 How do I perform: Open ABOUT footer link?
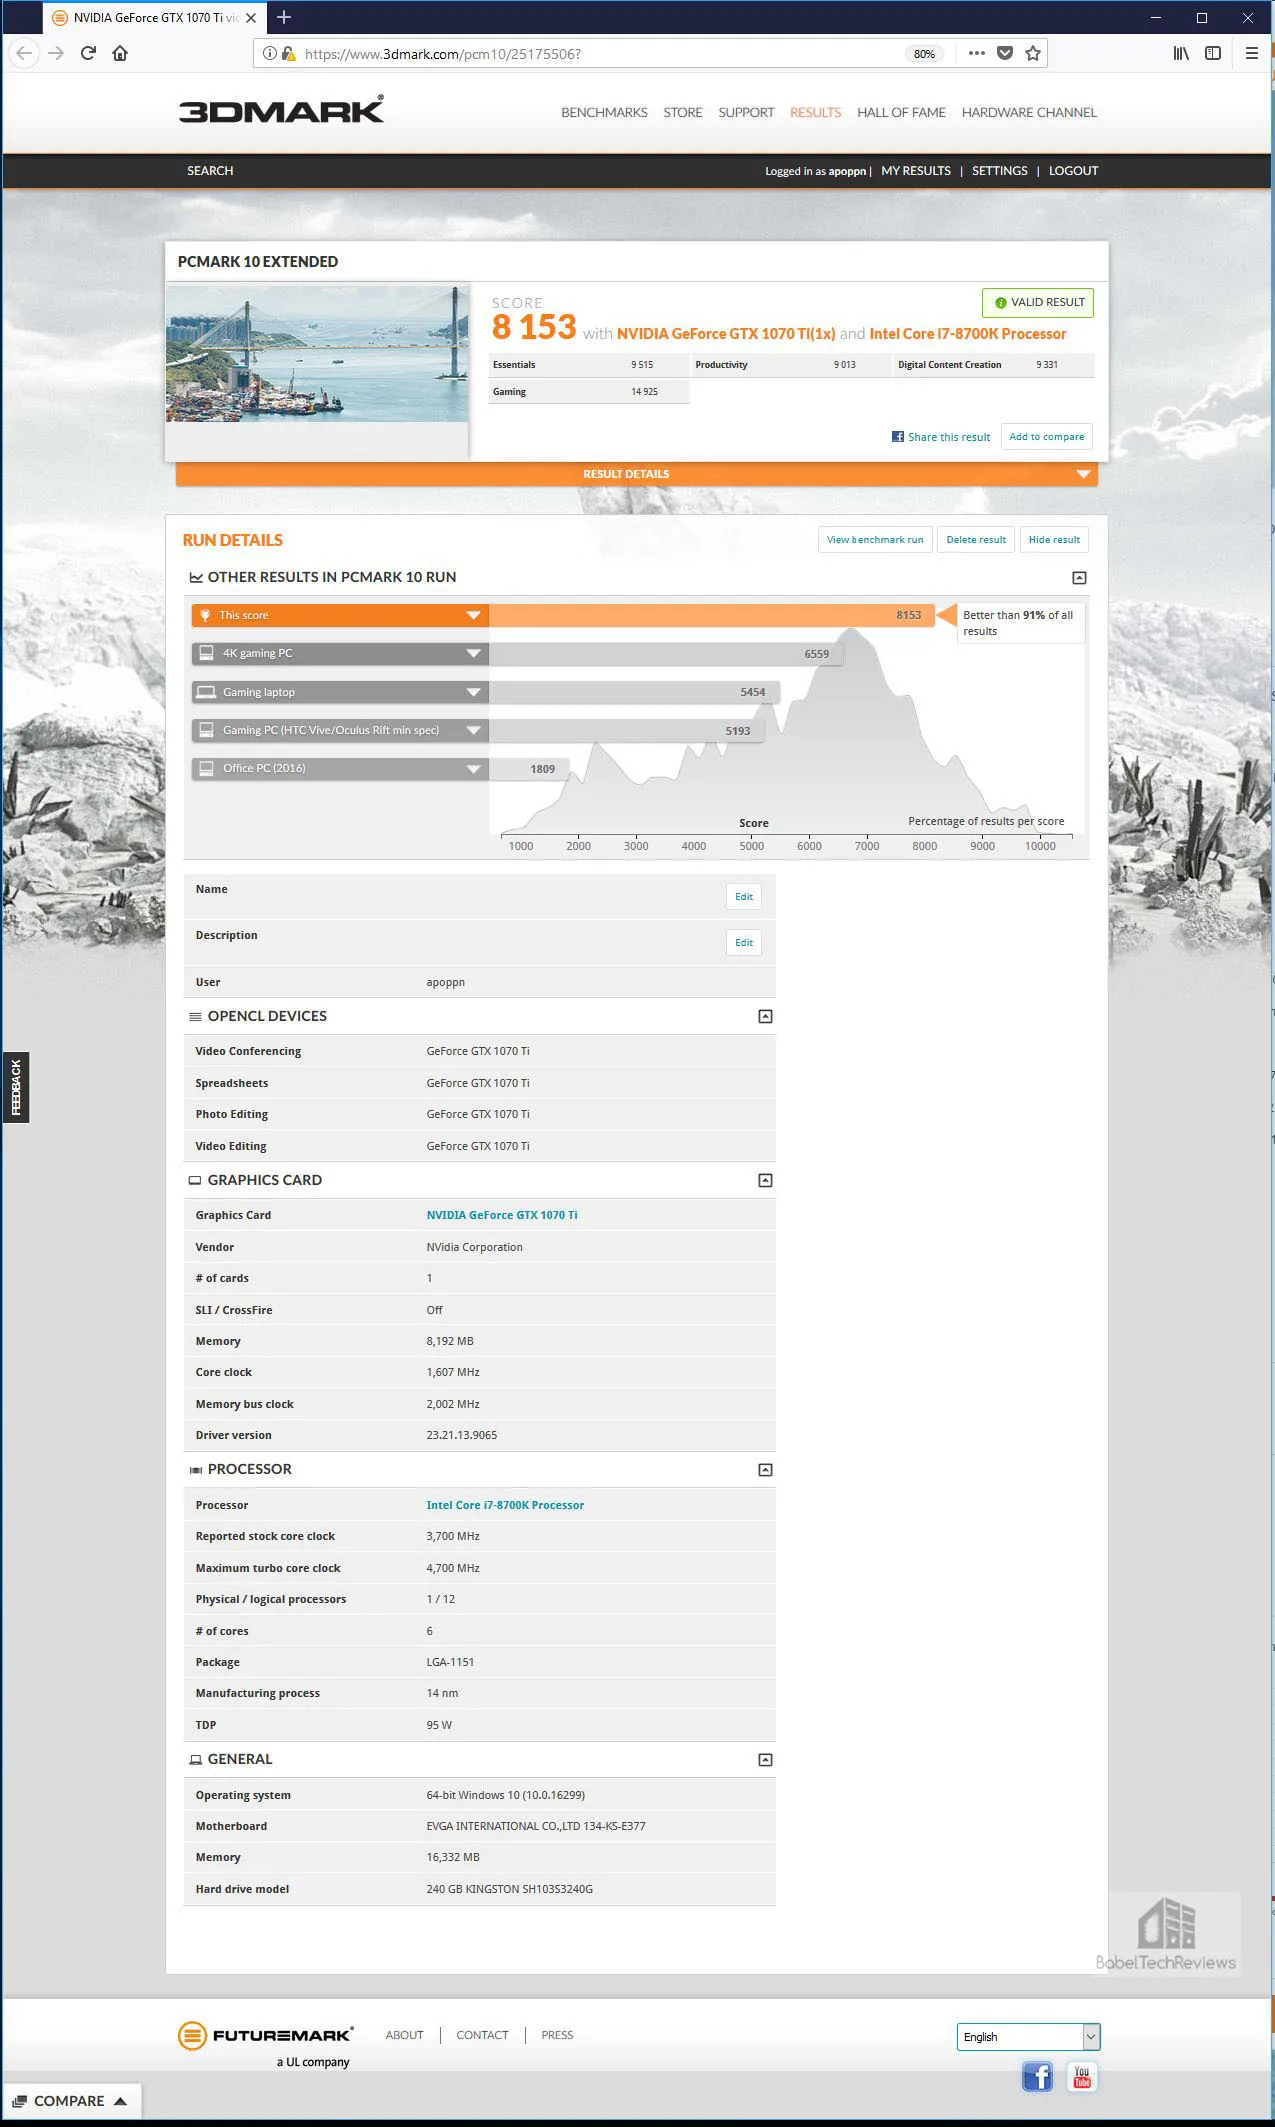[404, 2035]
